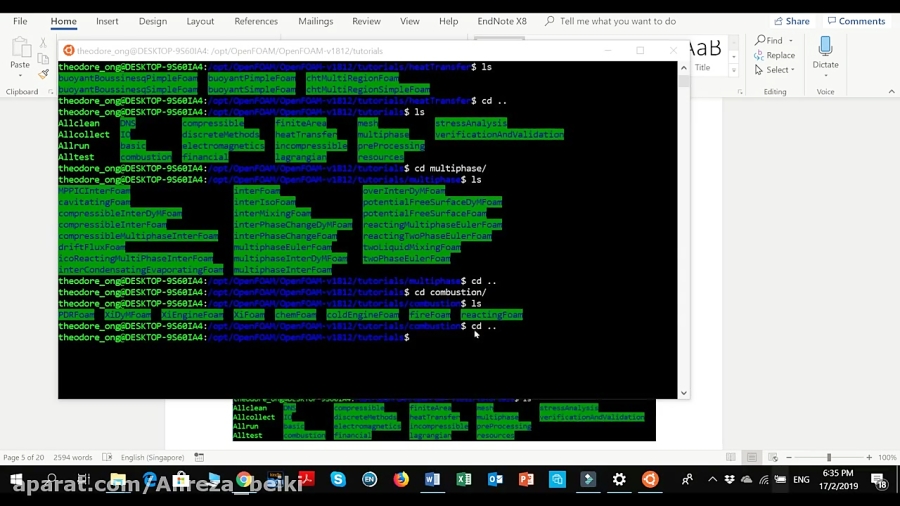This screenshot has height=506, width=900.
Task: Open the Comments button
Action: click(857, 21)
